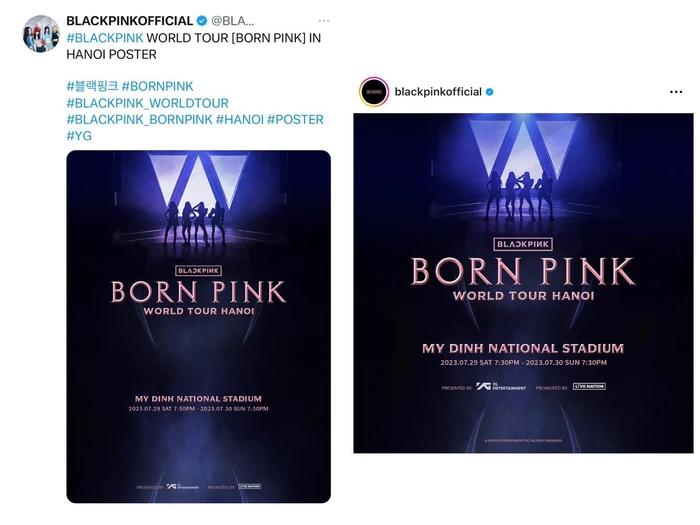
Task: Open the Instagram Born Pink poster image
Action: 523,283
